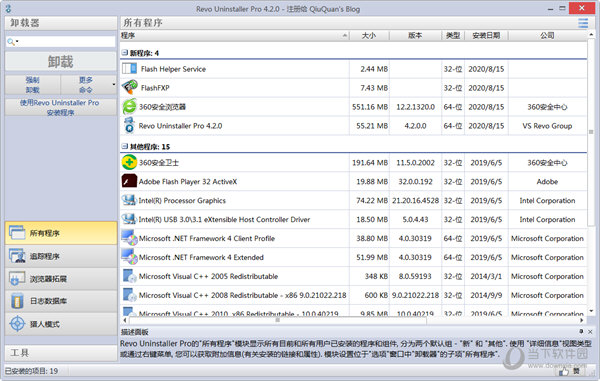Click the pin icon on 描述面板
Viewport: 600px width, 381px height.
[581, 331]
